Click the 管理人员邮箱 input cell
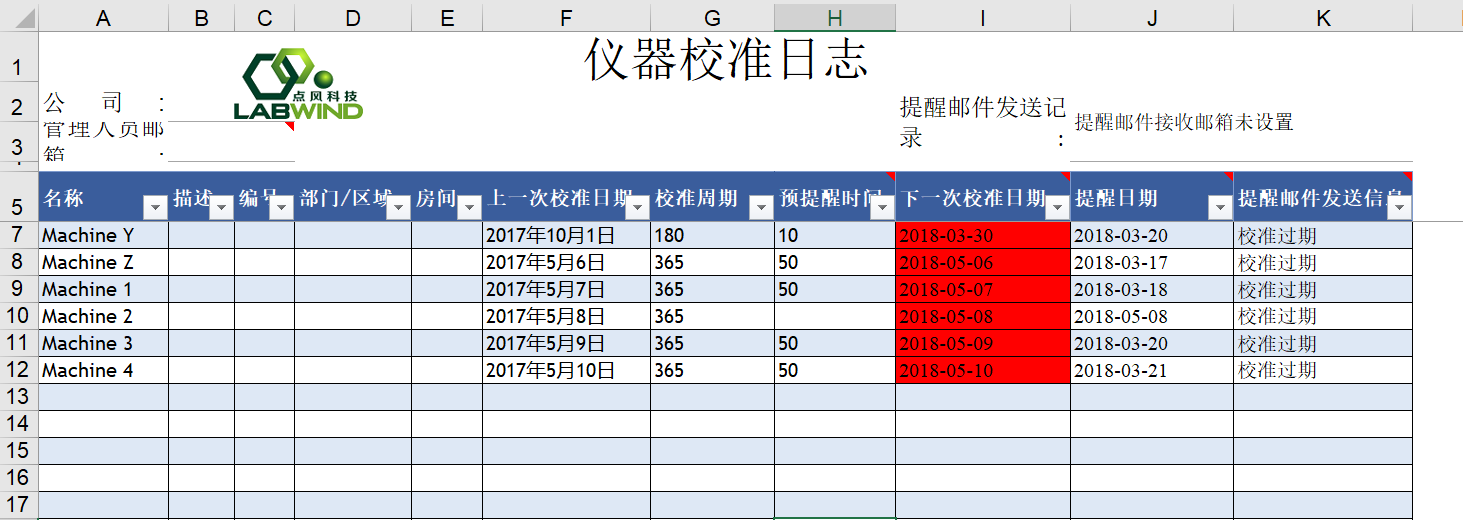 (x=231, y=142)
